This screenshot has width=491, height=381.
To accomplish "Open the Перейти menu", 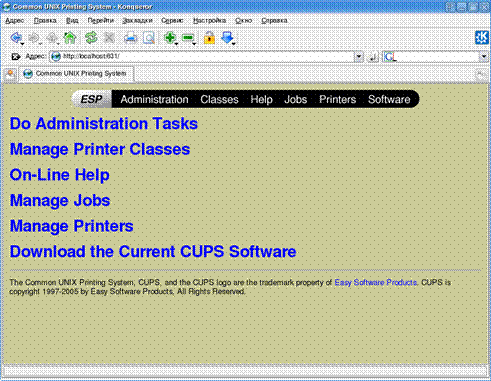I will [x=100, y=21].
